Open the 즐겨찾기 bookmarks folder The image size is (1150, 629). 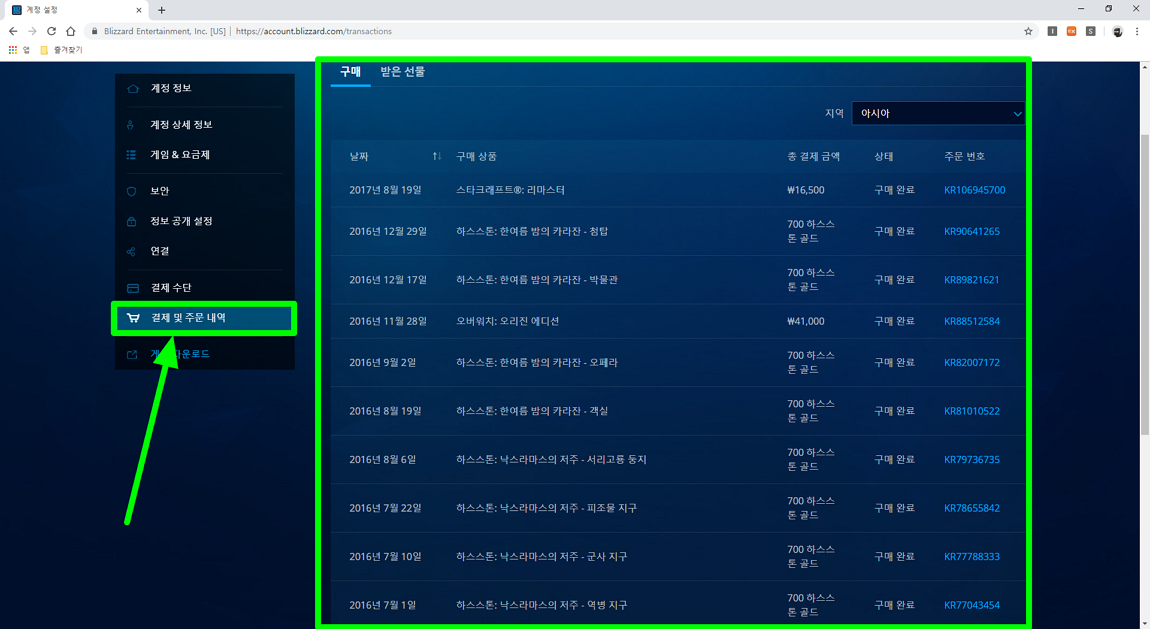tap(62, 50)
